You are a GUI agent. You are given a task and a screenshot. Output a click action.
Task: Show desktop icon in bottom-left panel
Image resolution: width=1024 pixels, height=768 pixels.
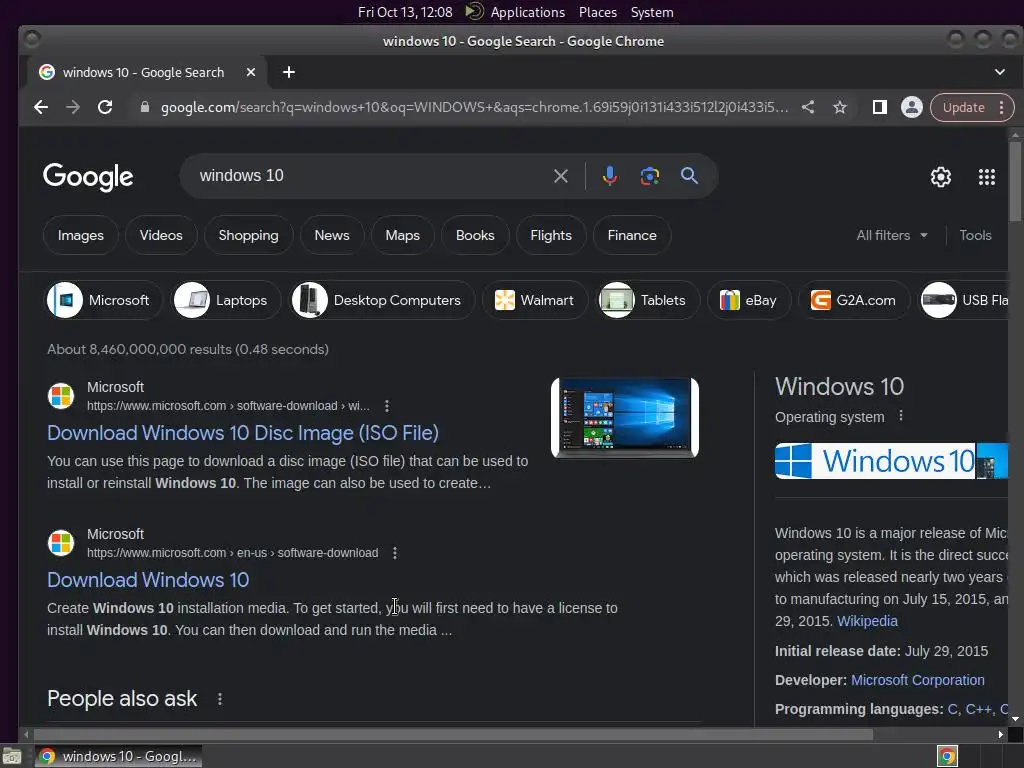pyautogui.click(x=11, y=756)
